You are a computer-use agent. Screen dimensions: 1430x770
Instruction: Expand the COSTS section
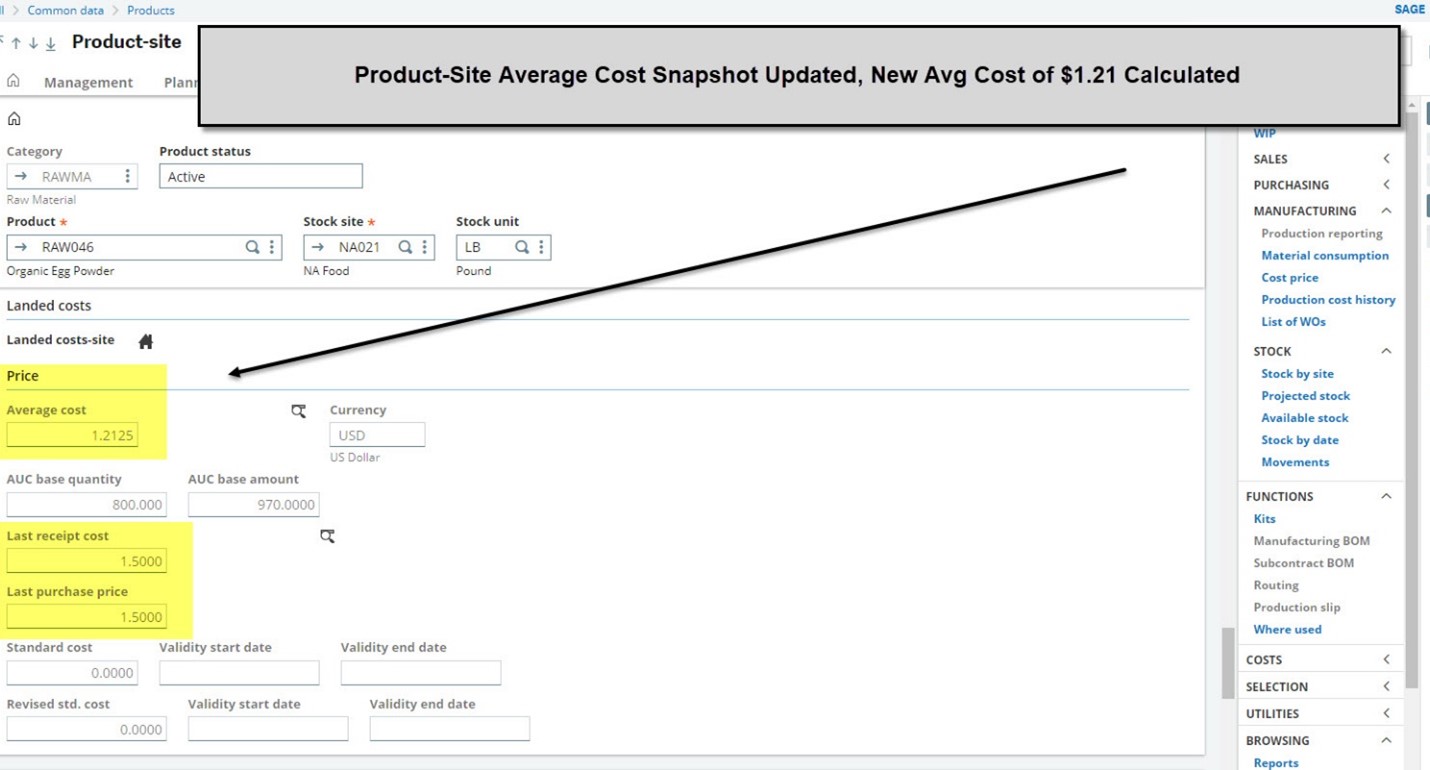(1385, 659)
